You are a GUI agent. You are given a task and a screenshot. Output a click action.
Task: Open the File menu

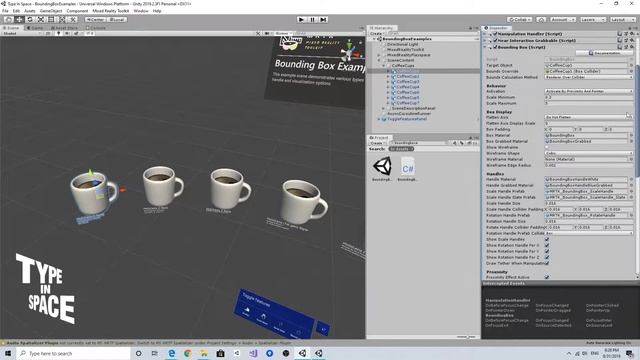(5, 11)
